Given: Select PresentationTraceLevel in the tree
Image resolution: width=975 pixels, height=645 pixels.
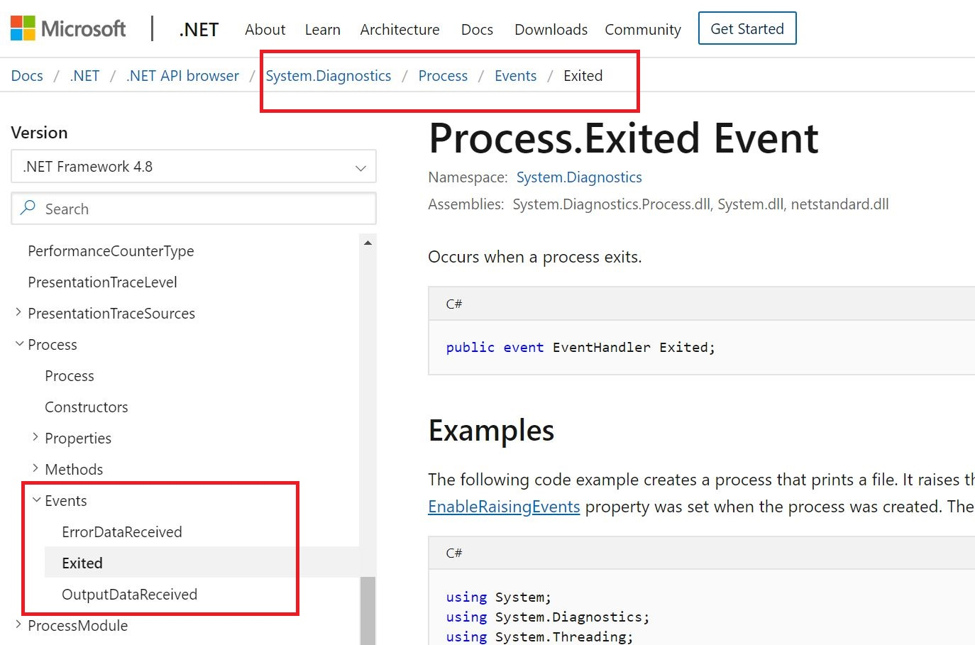Looking at the screenshot, I should point(102,282).
